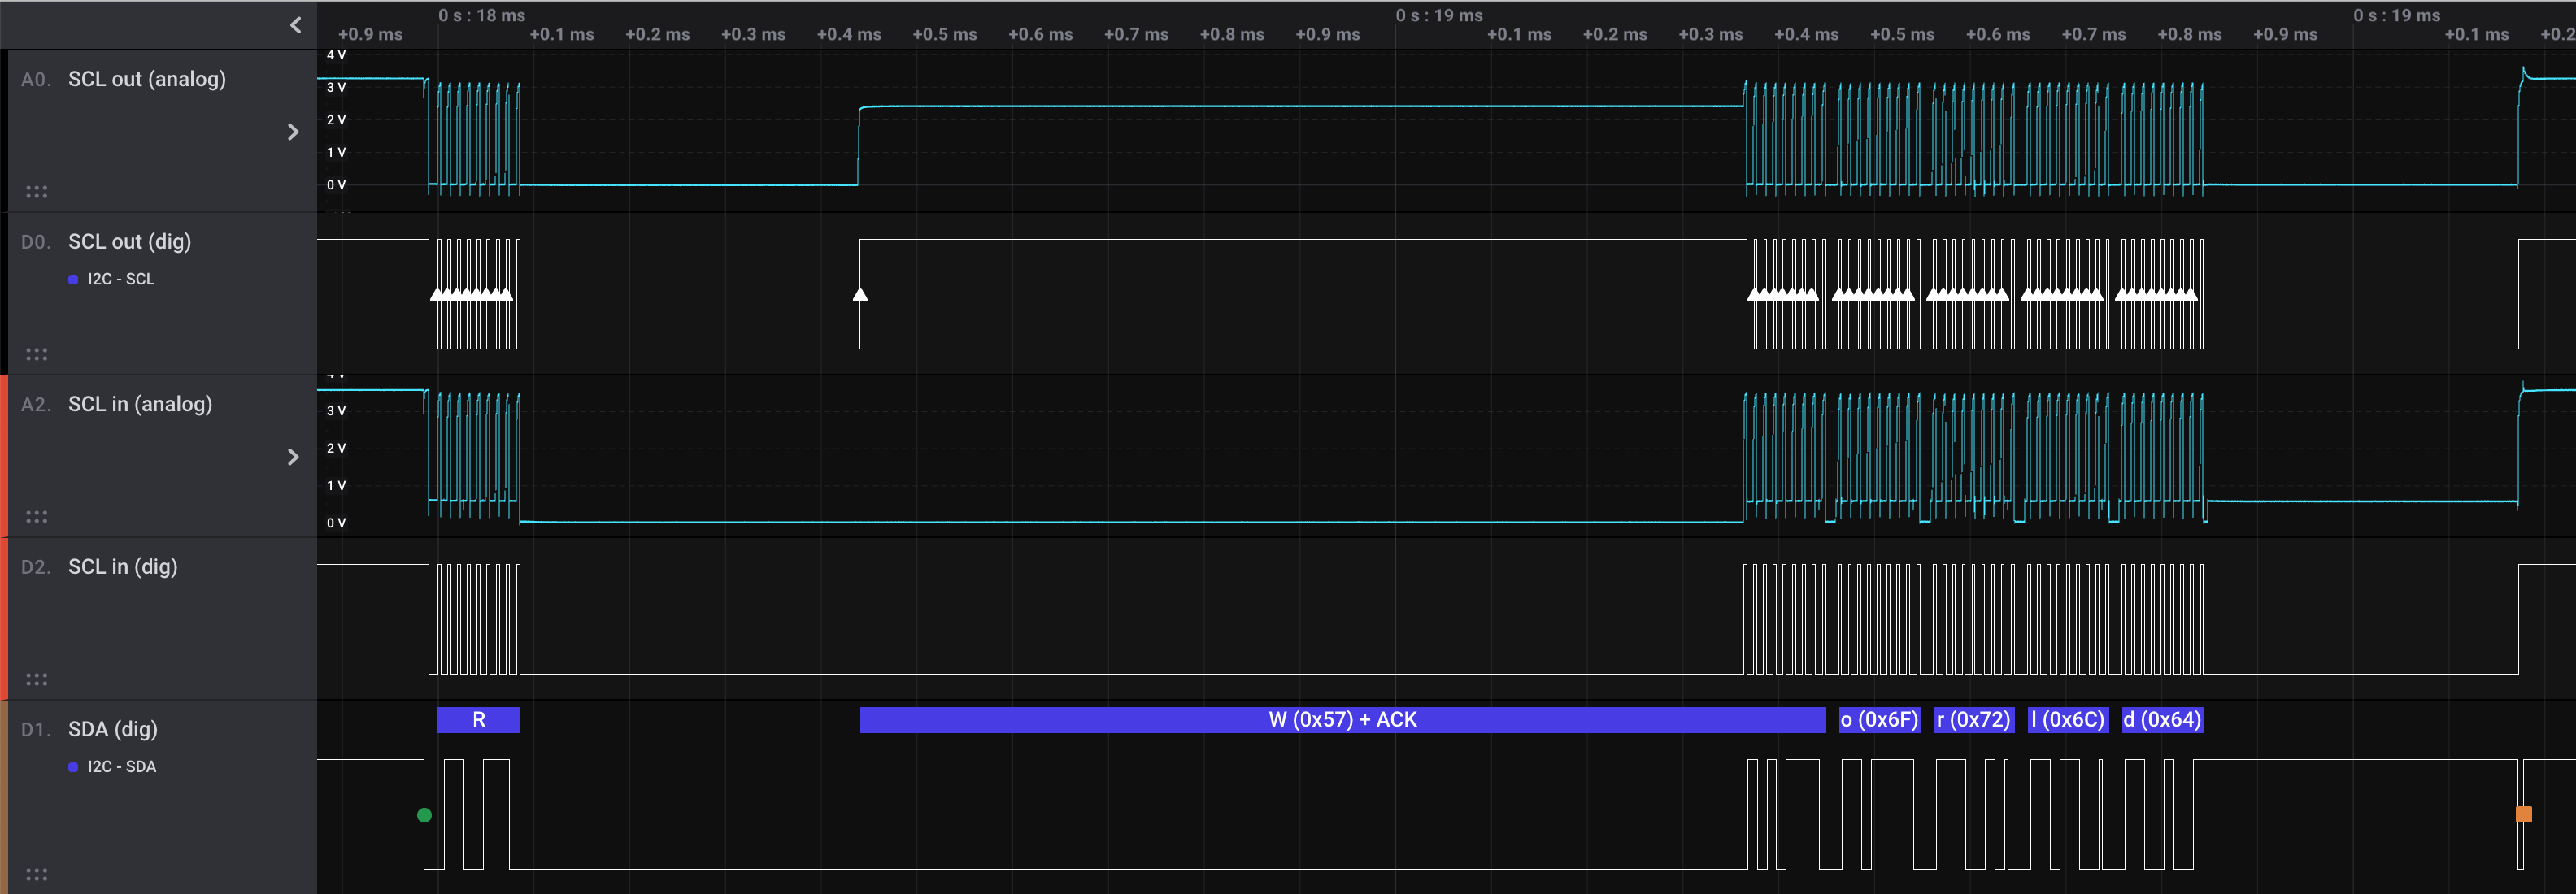
Task: Click the D2 channel identifier label
Action: [x=33, y=566]
